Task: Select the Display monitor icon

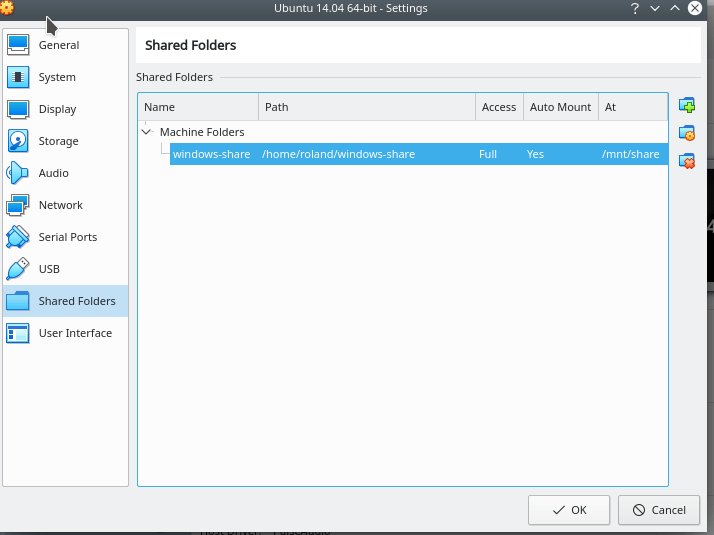Action: (19, 109)
